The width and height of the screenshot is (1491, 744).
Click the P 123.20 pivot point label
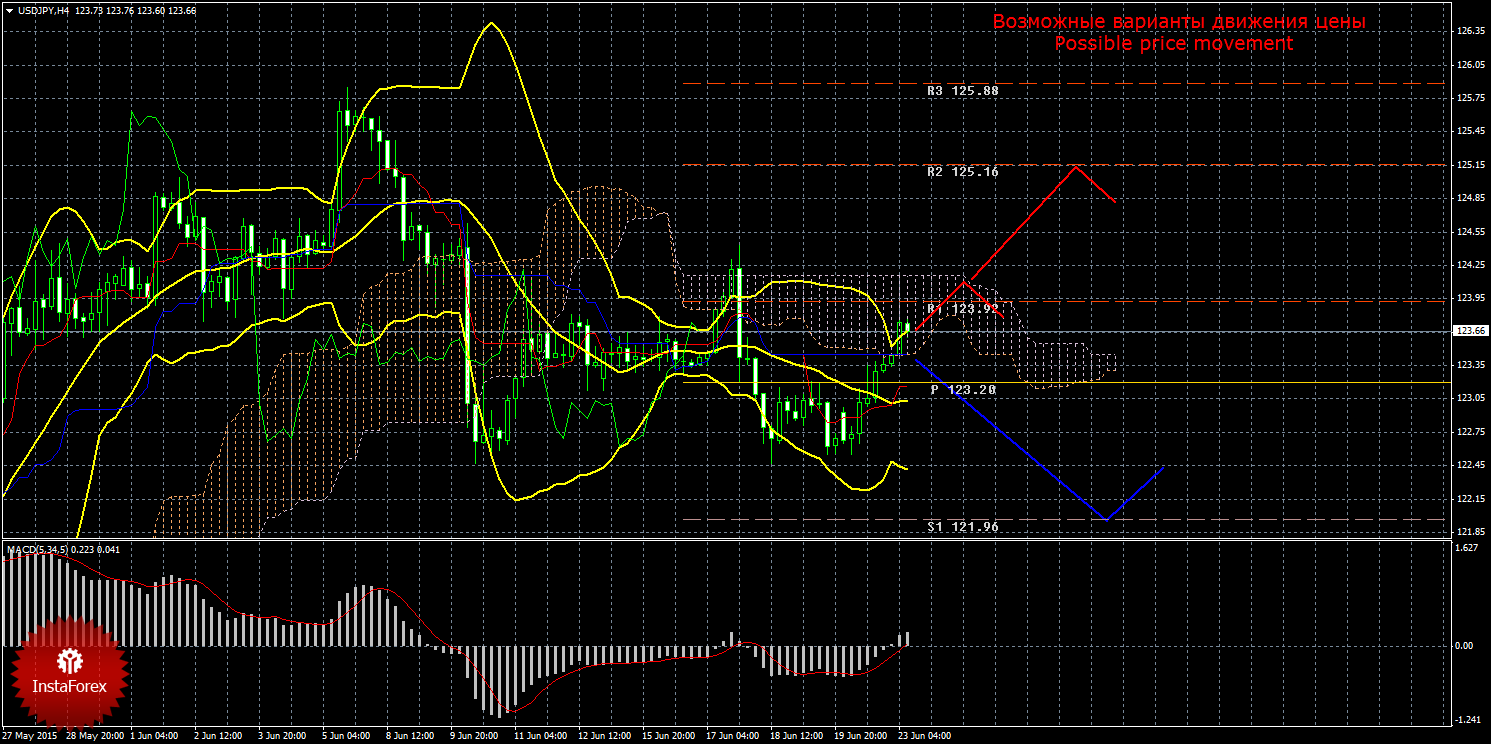coord(962,389)
